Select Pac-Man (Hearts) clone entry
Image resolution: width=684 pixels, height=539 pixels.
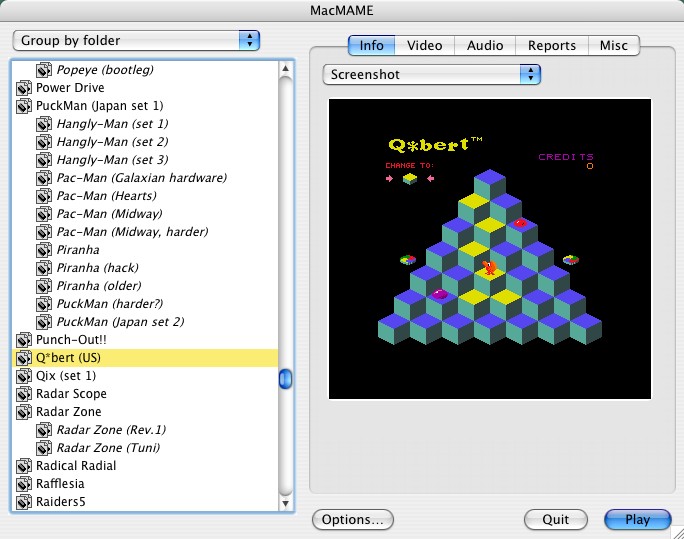coord(145,196)
